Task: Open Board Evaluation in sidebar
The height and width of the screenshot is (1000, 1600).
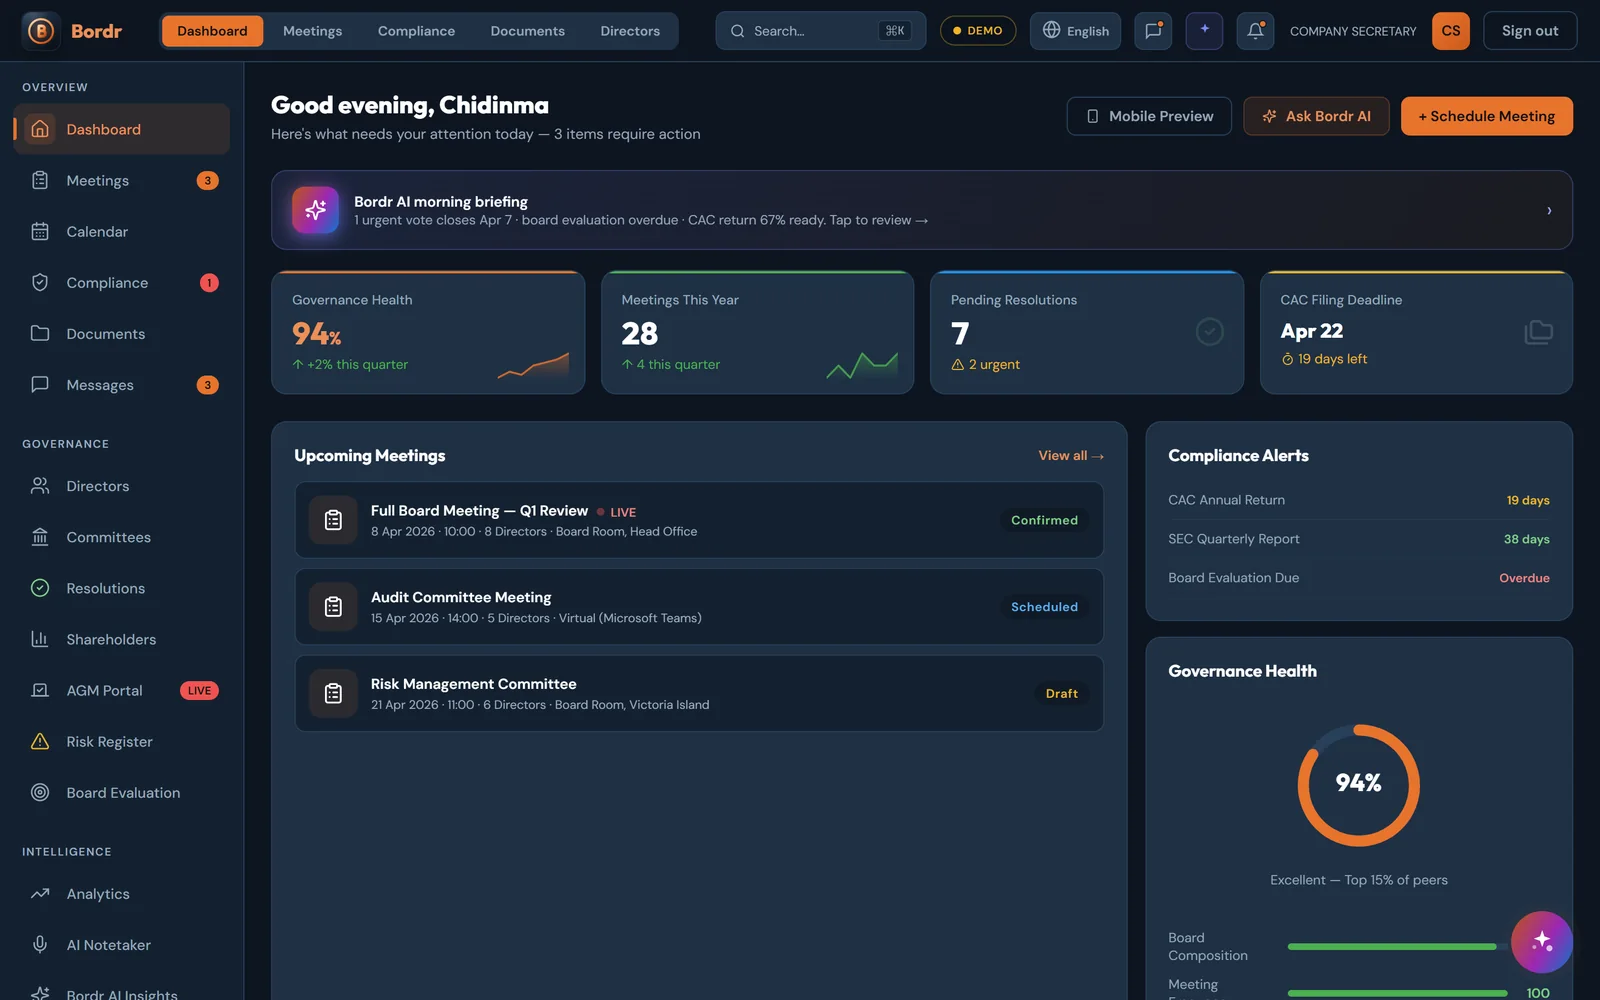Action: coord(121,793)
